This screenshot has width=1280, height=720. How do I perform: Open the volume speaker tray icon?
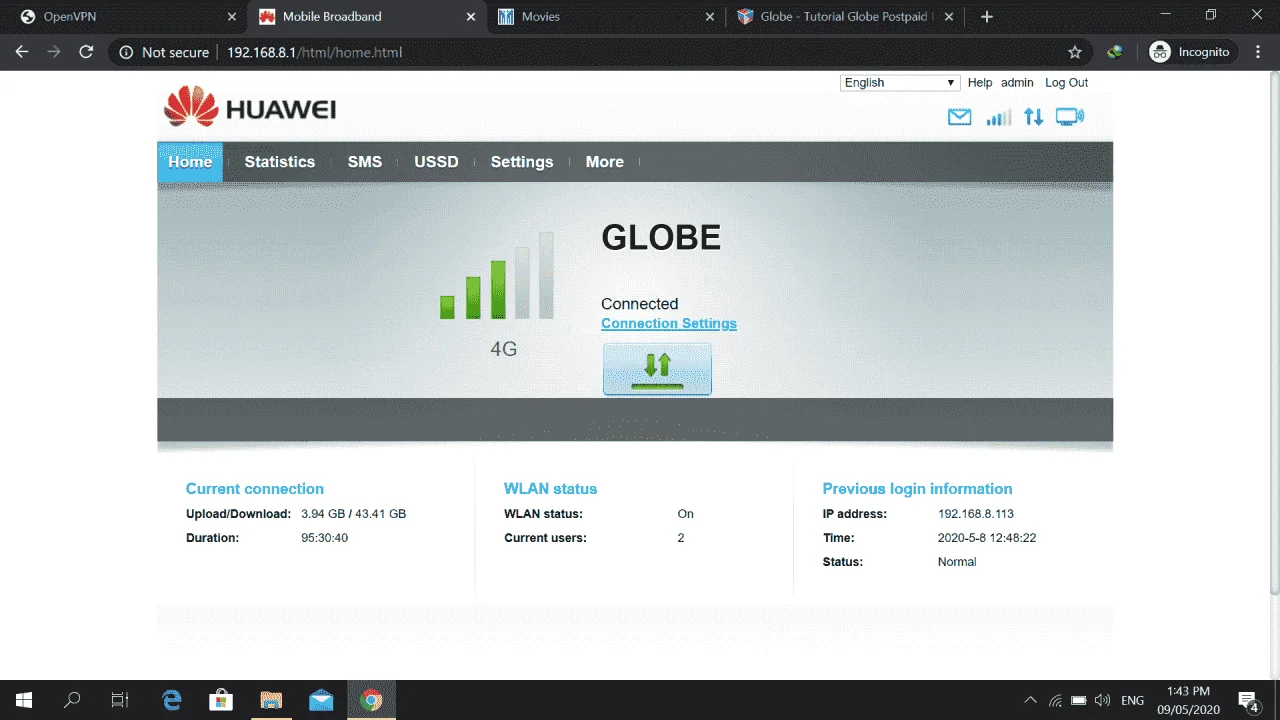pos(1103,700)
